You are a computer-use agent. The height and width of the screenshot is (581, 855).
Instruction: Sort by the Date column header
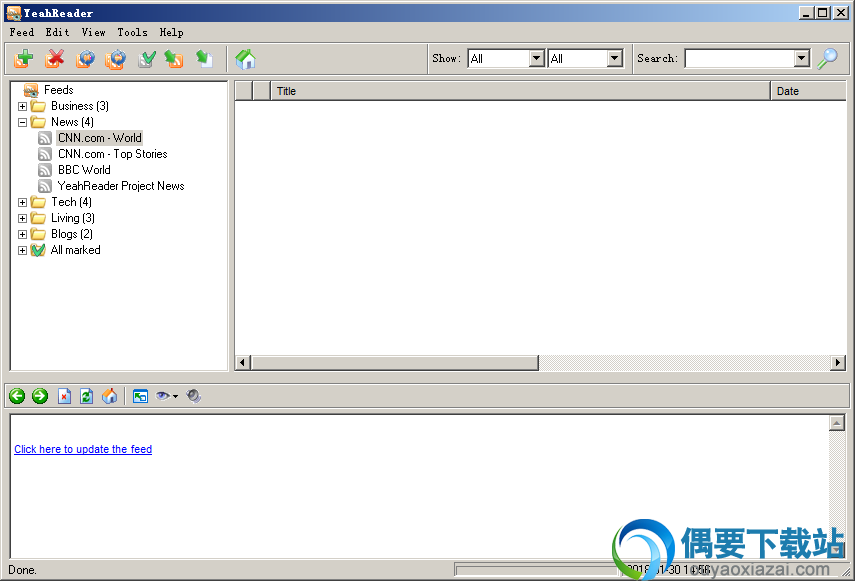808,91
